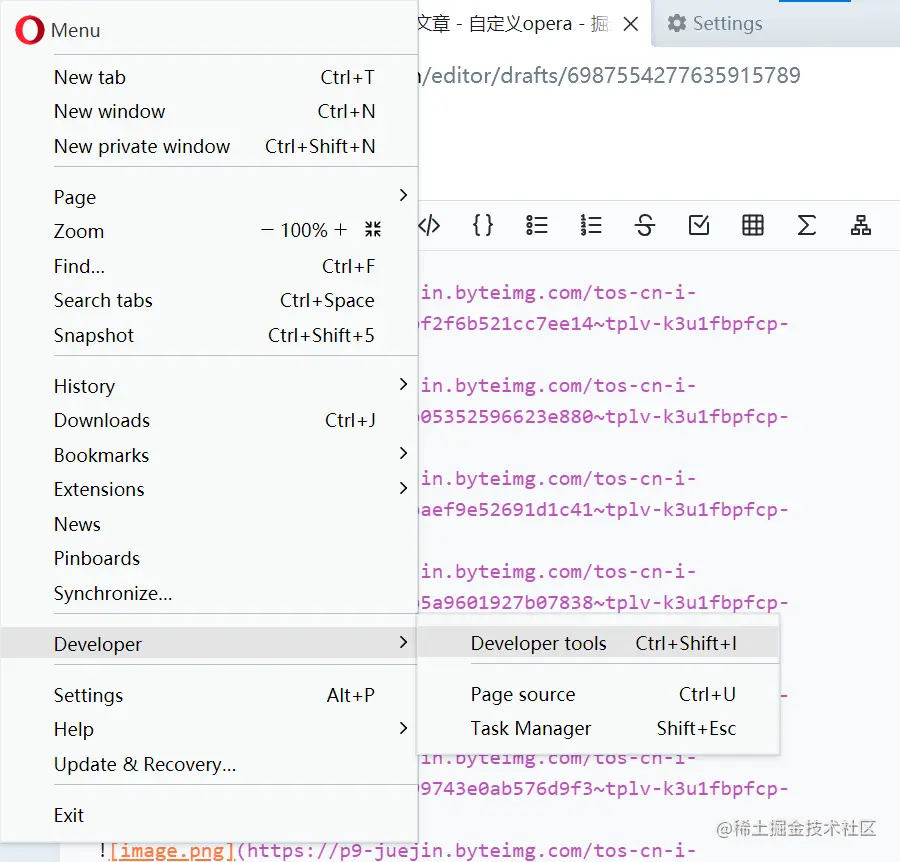The height and width of the screenshot is (862, 900).
Task: Click the Settings tab gear icon
Action: [x=677, y=24]
